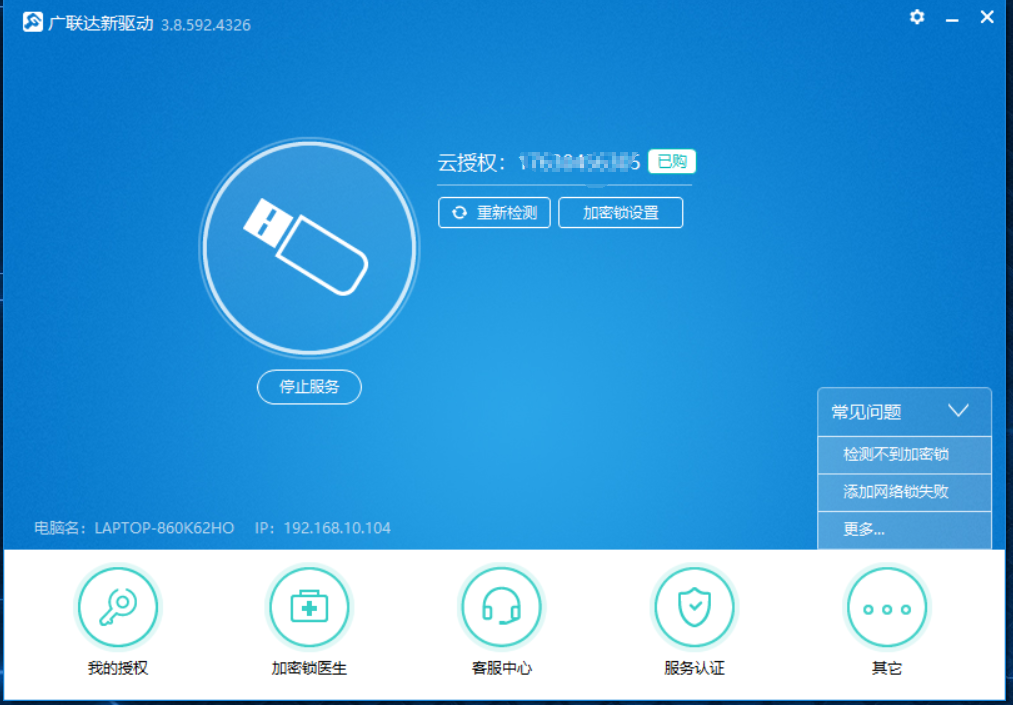Select 检测不到加密锁 FAQ entry

pos(904,455)
